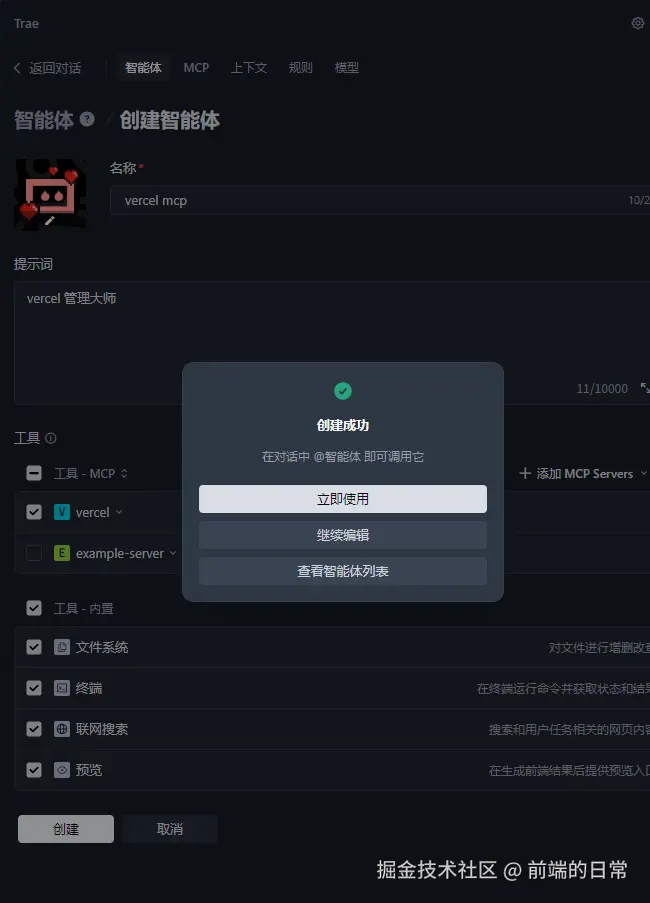
Task: Uncheck the 联网搜索 tool checkbox
Action: click(x=34, y=729)
